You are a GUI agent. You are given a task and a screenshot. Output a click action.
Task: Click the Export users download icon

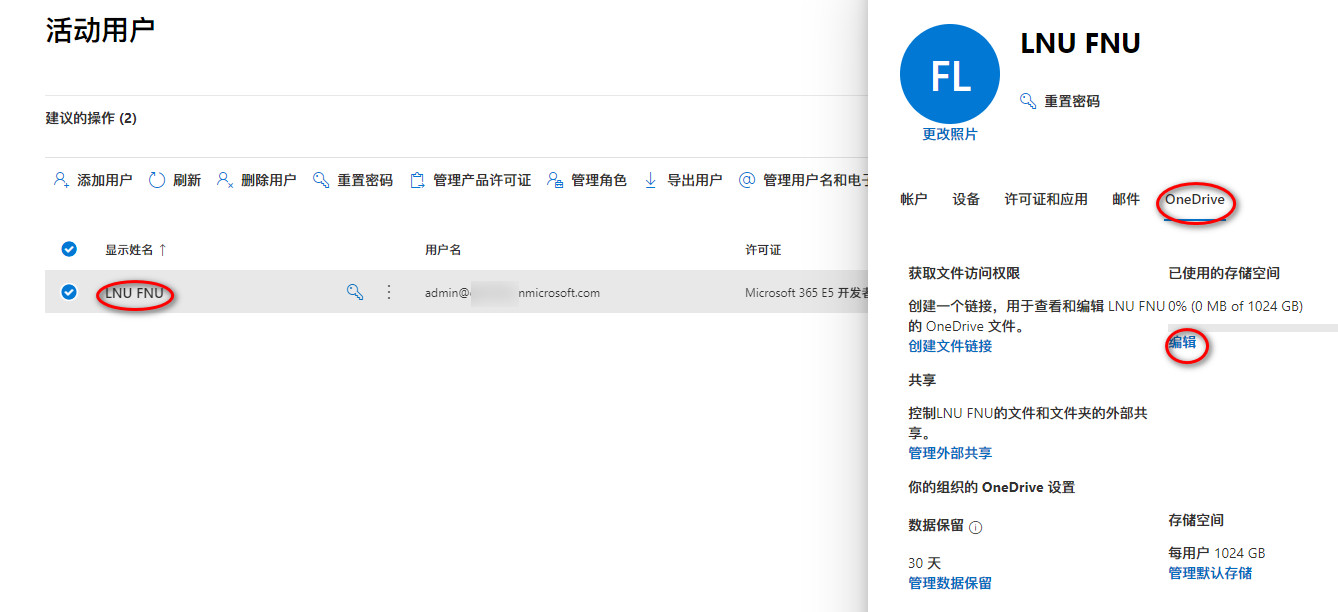click(x=651, y=180)
